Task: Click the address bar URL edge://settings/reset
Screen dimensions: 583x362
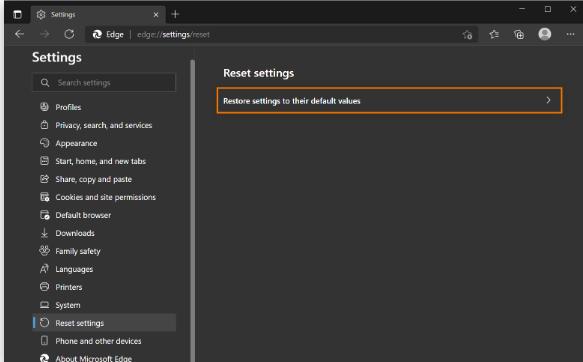Action: click(173, 35)
